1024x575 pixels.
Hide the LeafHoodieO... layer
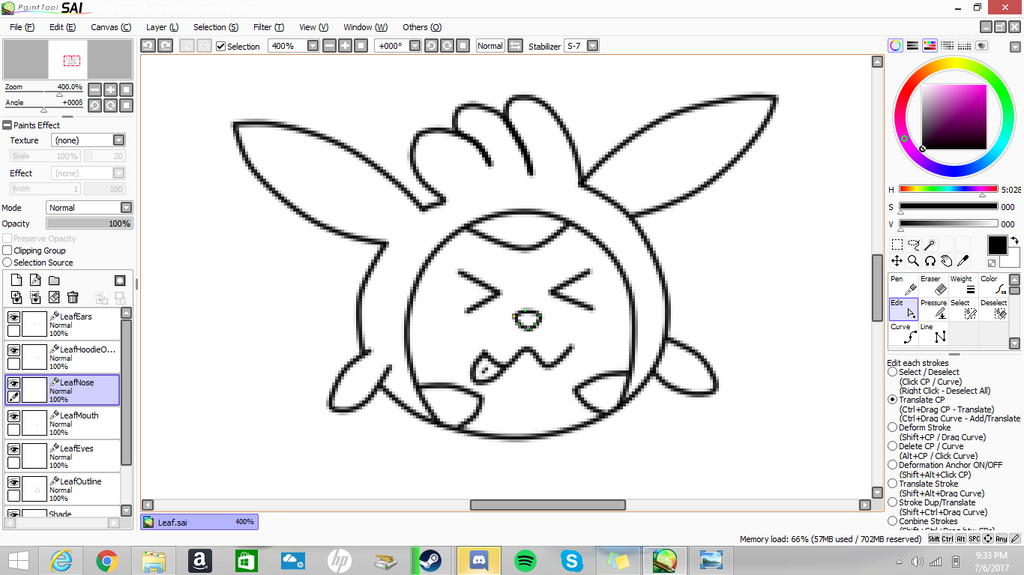(14, 350)
